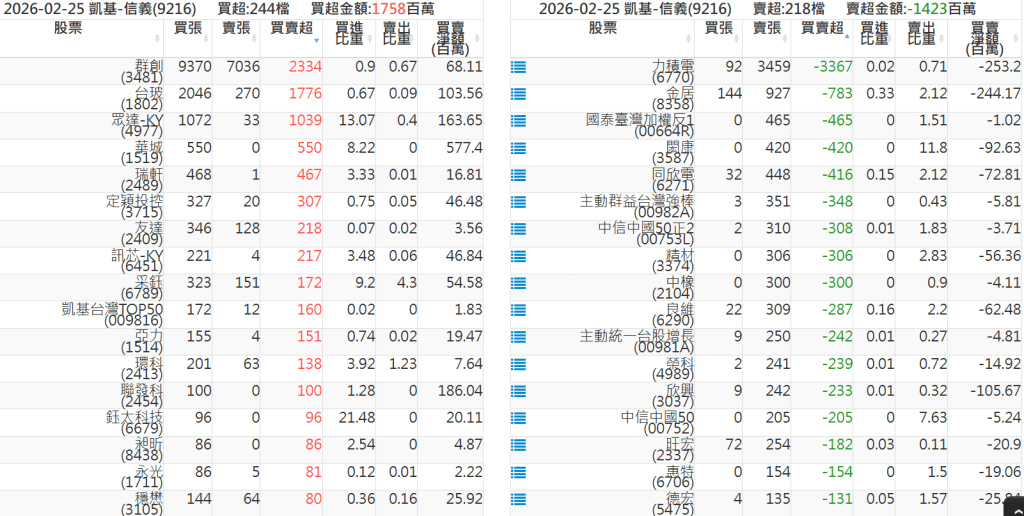1024x516 pixels.
Task: Sort left table by 買張 column header
Action: pos(188,29)
